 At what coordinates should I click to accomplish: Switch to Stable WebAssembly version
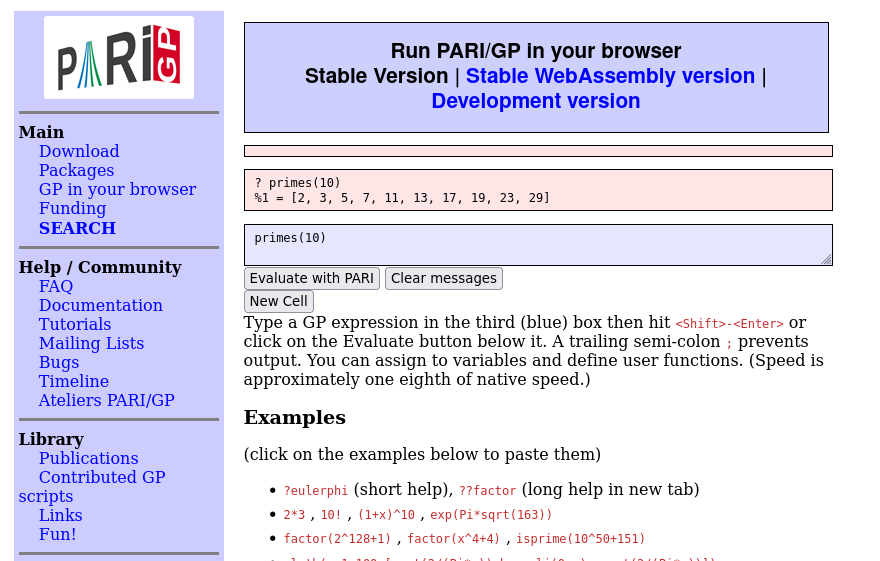(x=610, y=76)
